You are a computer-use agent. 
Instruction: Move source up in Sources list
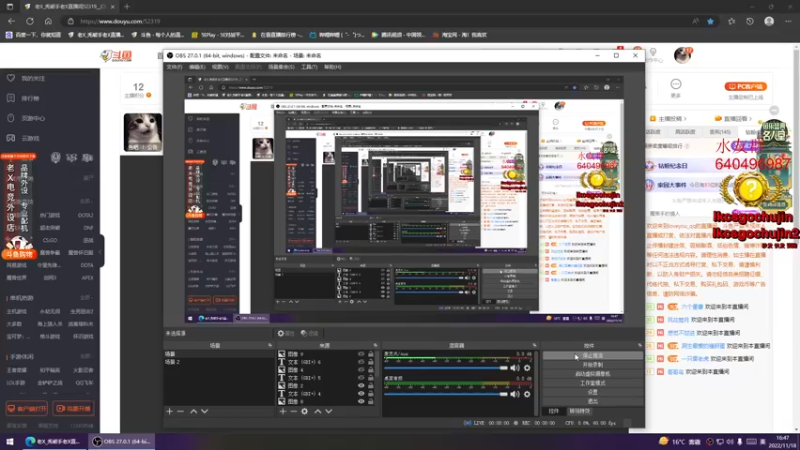pos(317,411)
